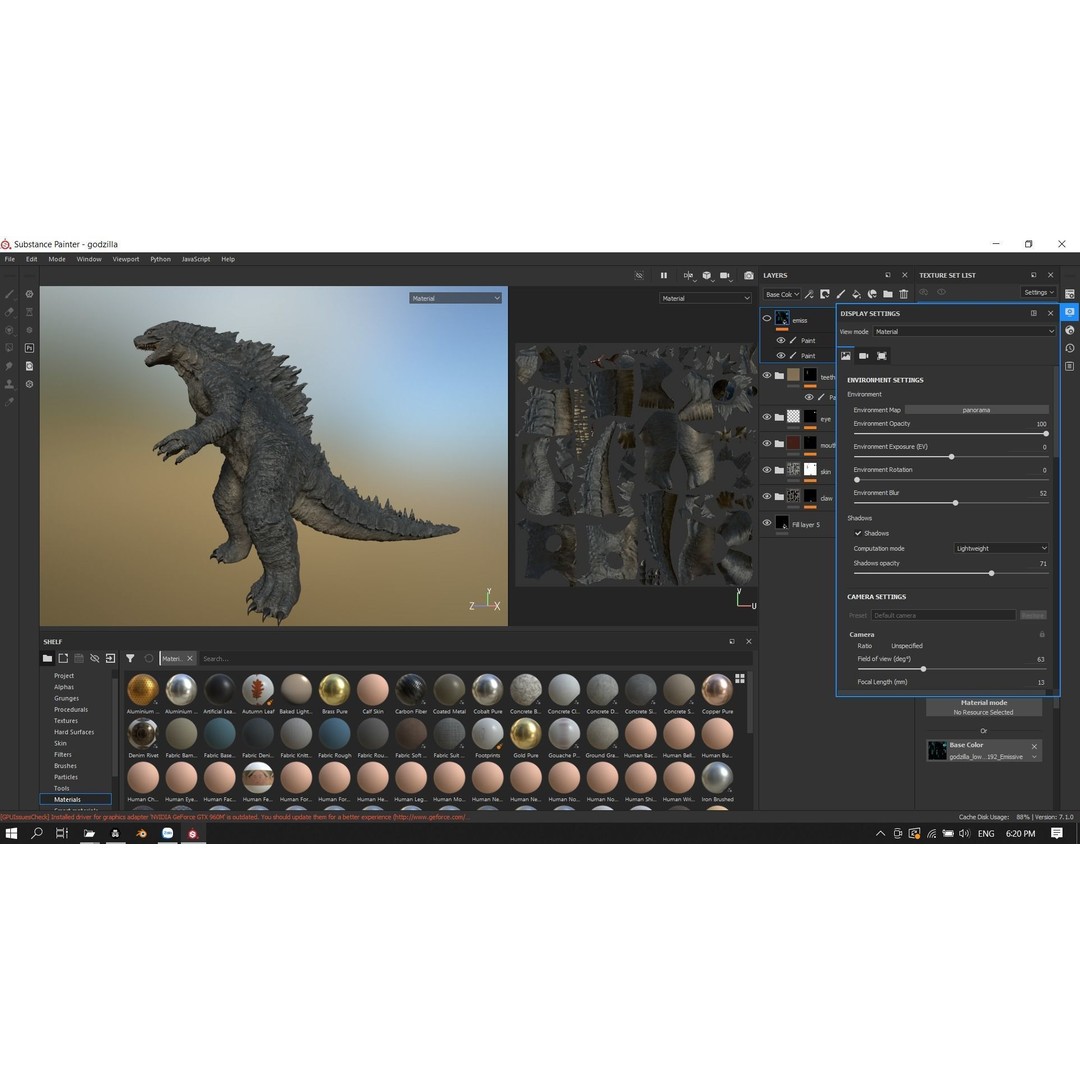Viewport: 1080px width, 1080px height.
Task: Open the Texture Set Settings dropdown
Action: point(1039,293)
